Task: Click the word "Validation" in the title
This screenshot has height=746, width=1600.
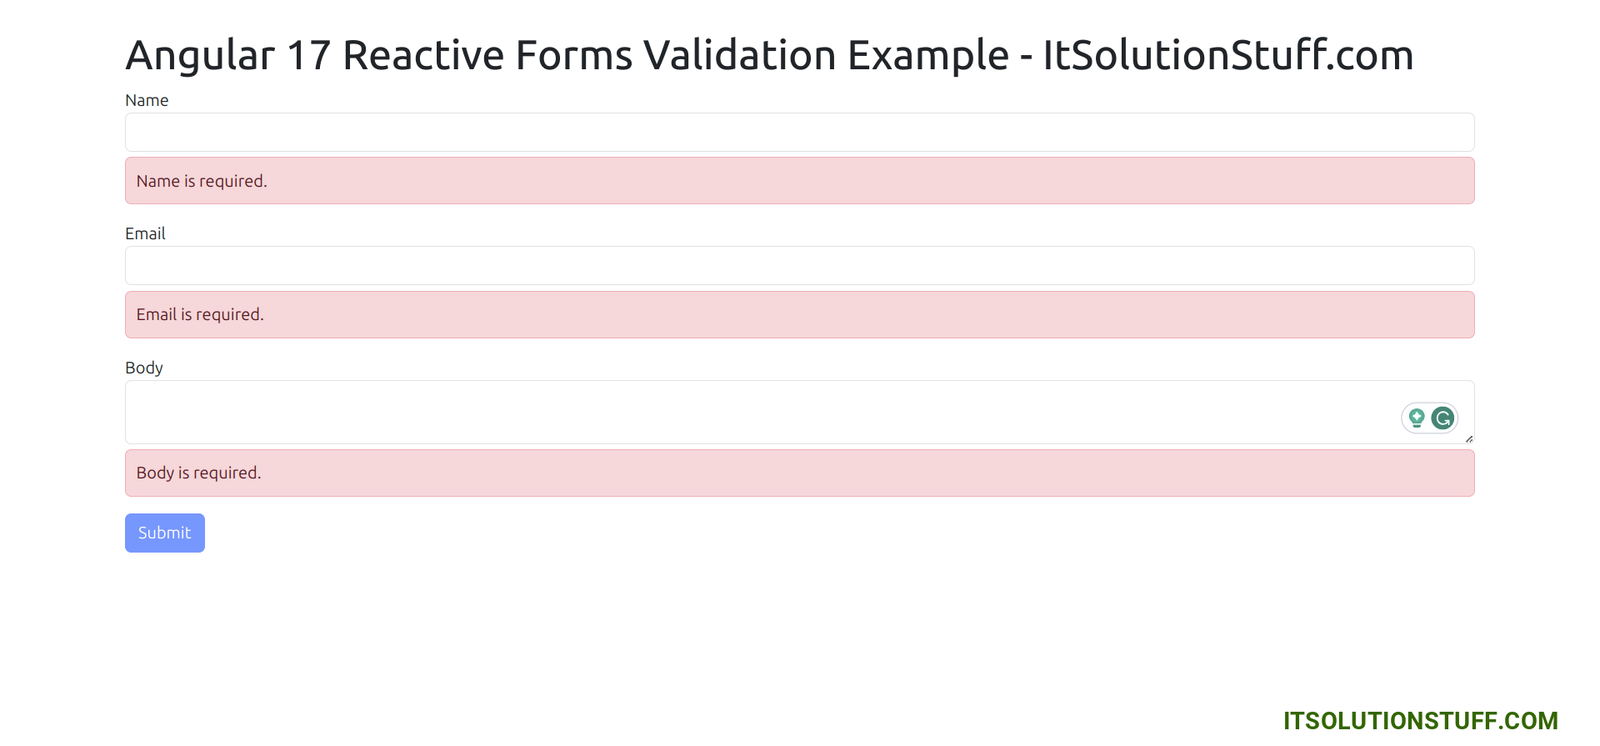Action: [740, 55]
